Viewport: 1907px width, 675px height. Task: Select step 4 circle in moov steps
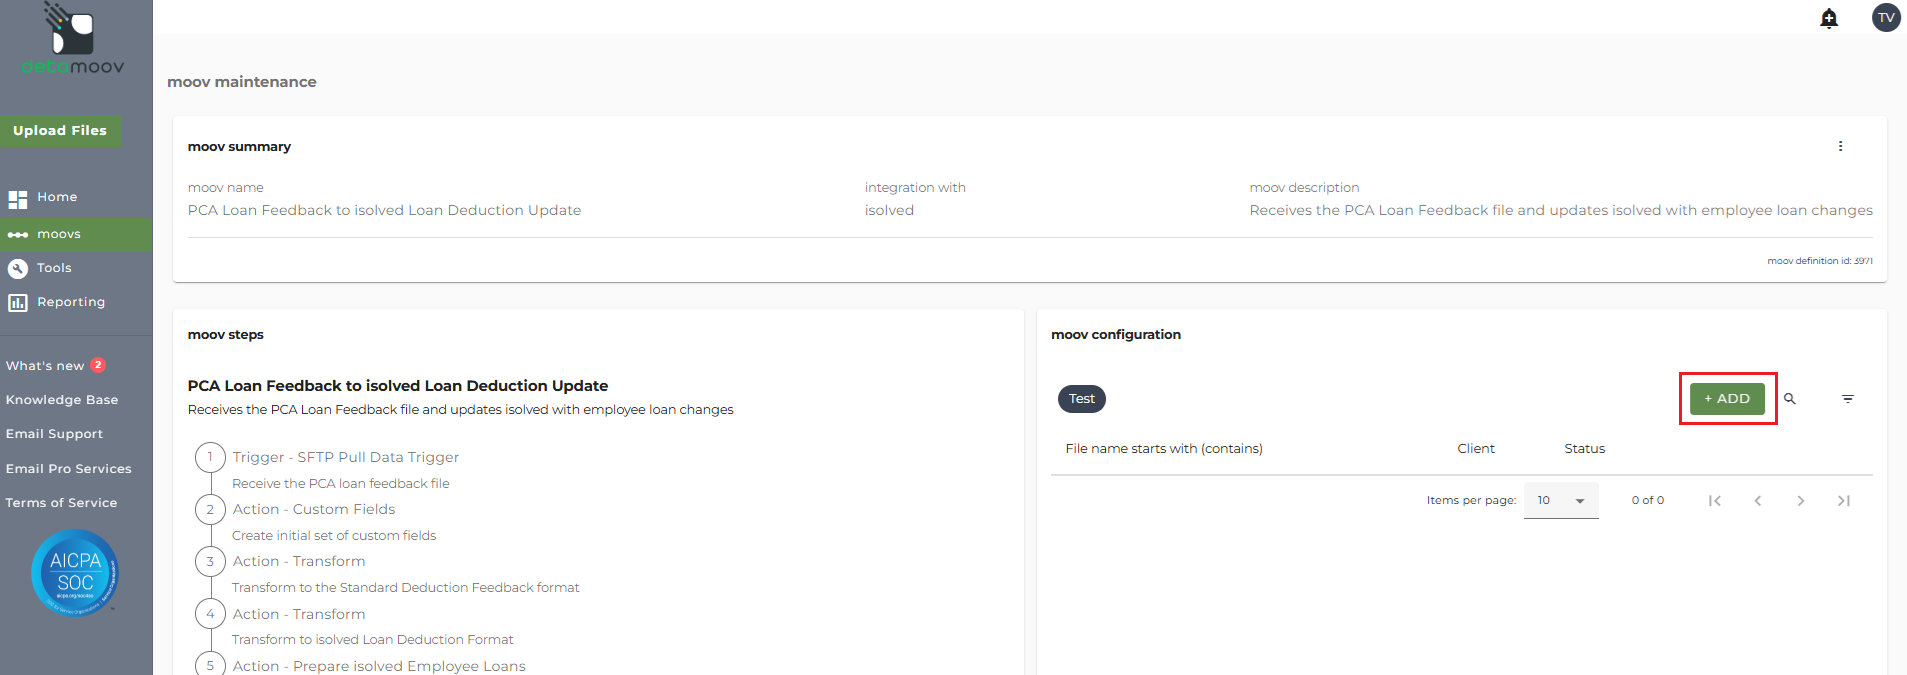[210, 614]
